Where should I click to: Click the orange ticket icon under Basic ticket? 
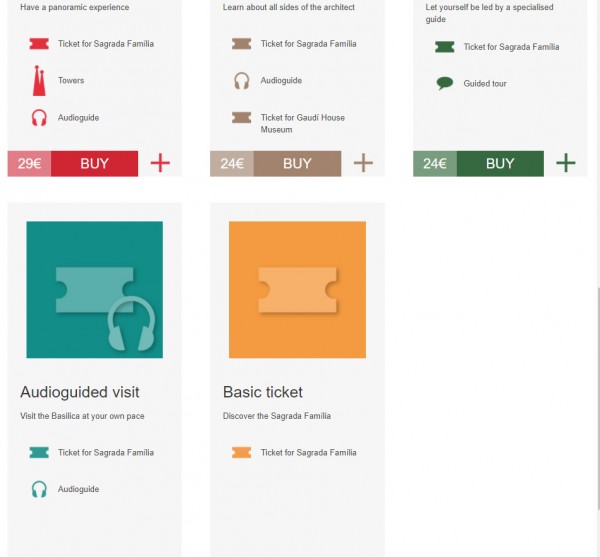tap(241, 452)
